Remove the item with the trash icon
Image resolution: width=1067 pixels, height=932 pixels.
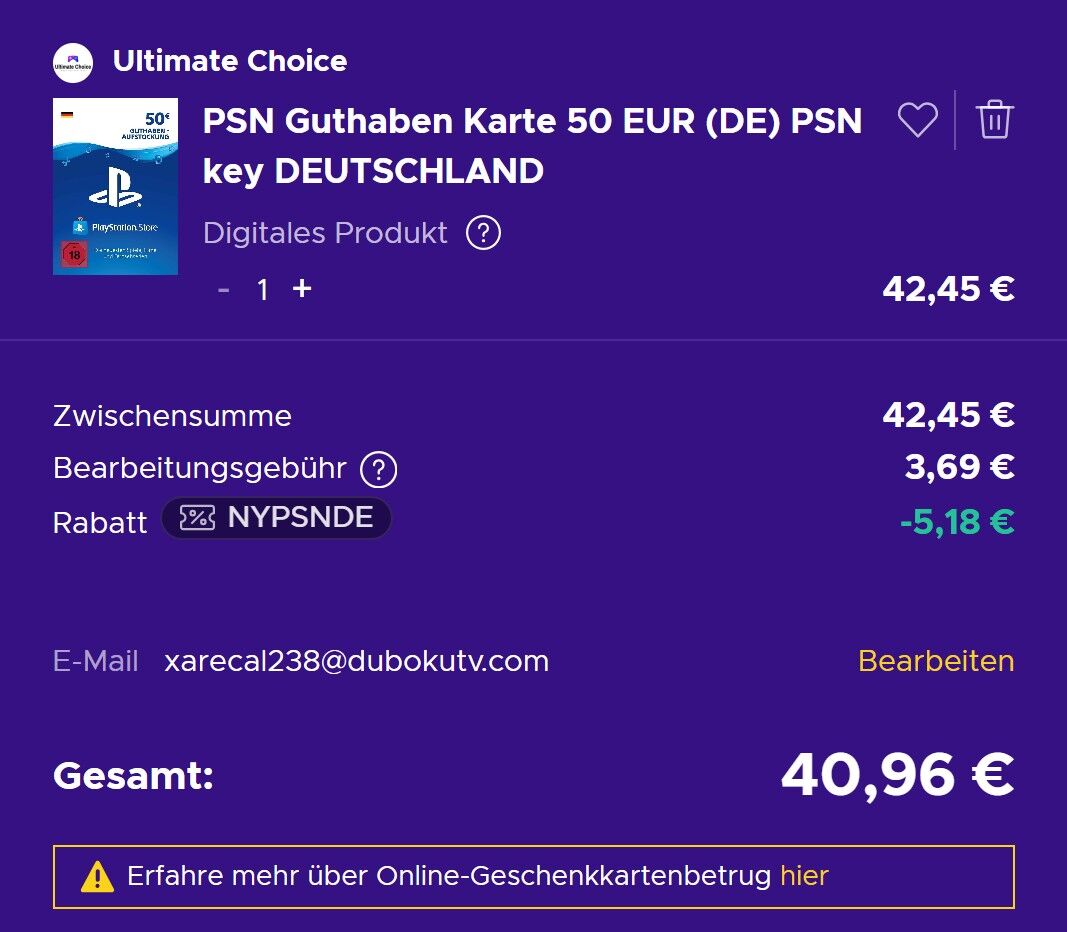[x=994, y=120]
